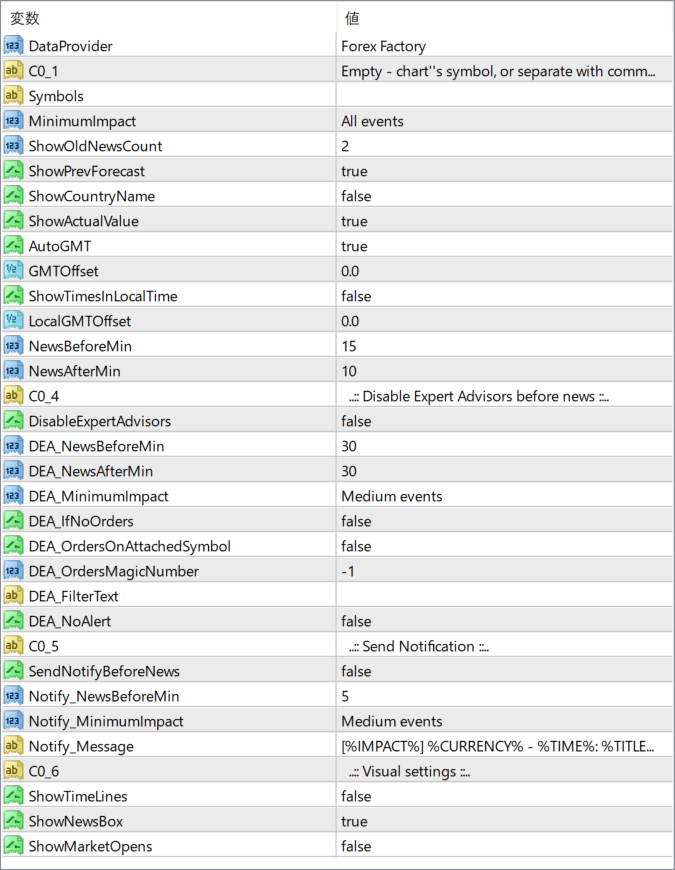Click the icon beside LocalGMTOffset
Image resolution: width=675 pixels, height=870 pixels.
[13, 321]
